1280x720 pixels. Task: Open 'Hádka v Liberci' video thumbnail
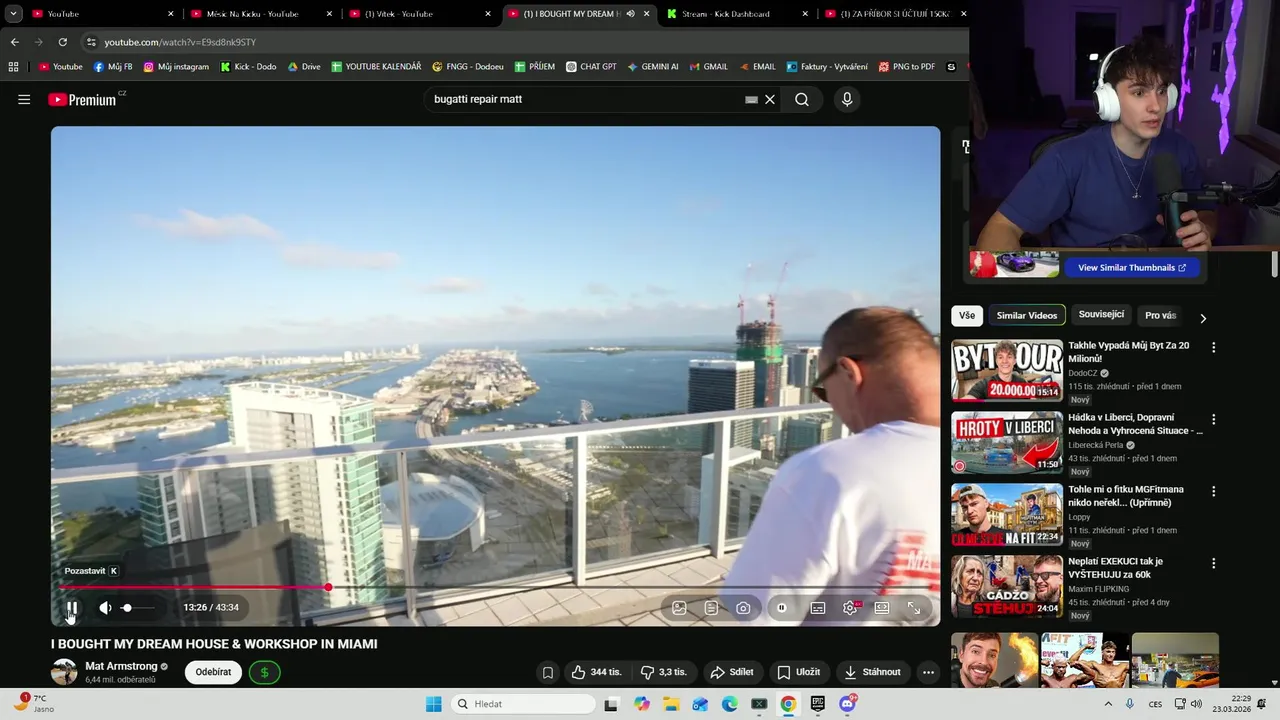[x=1007, y=442]
